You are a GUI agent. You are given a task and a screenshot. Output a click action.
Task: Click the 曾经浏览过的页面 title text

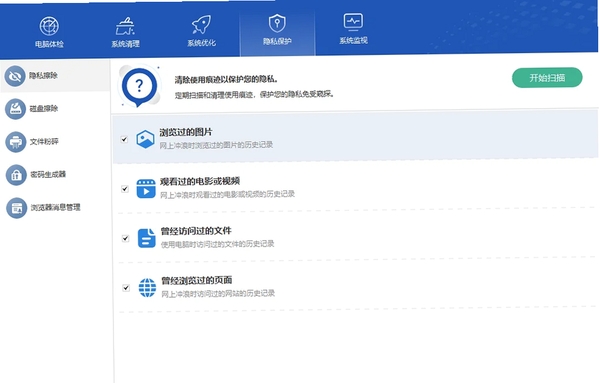coord(197,280)
